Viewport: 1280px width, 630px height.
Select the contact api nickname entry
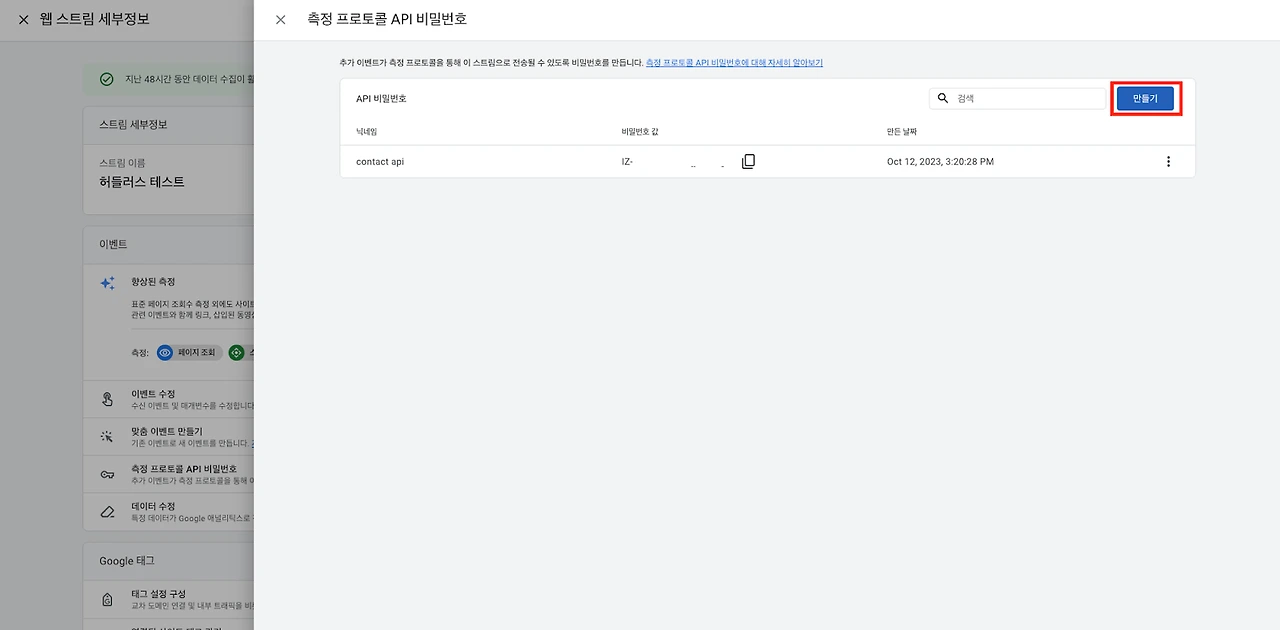pos(380,161)
